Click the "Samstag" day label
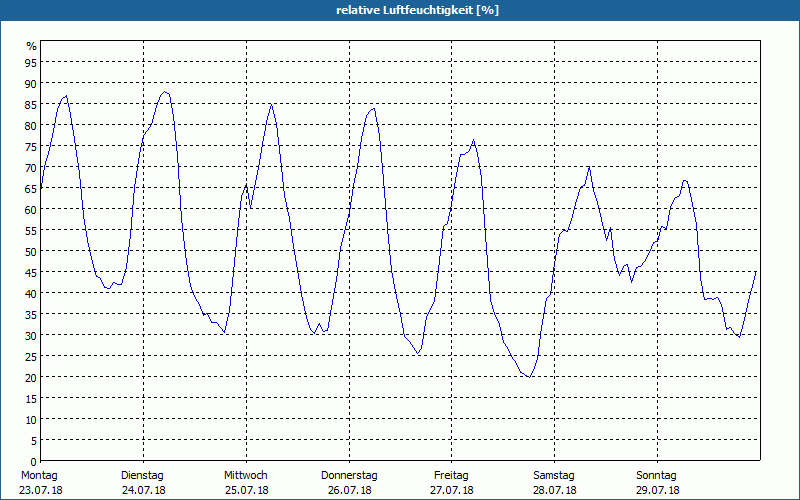 coord(554,475)
